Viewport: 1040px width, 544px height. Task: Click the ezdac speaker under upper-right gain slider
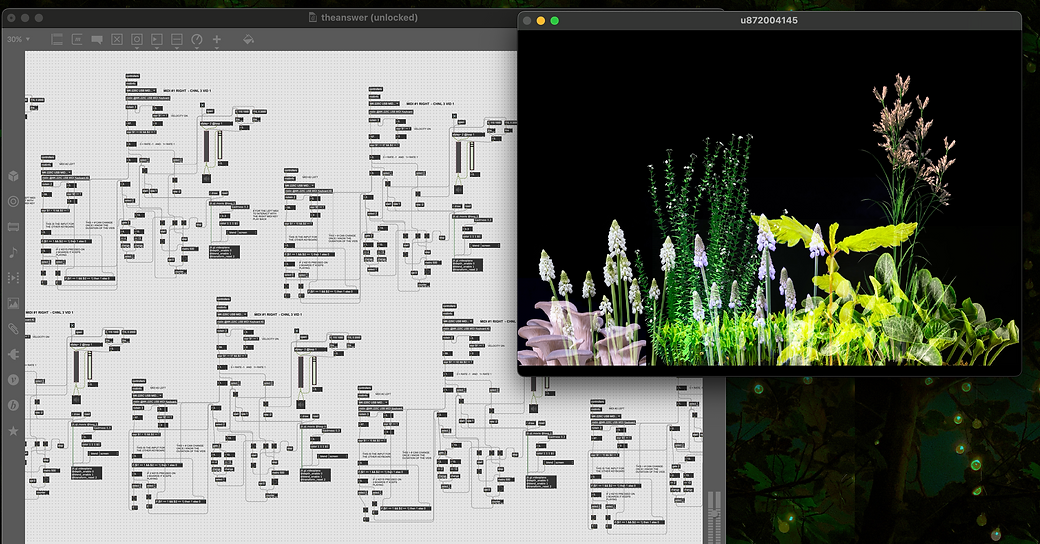coord(458,190)
